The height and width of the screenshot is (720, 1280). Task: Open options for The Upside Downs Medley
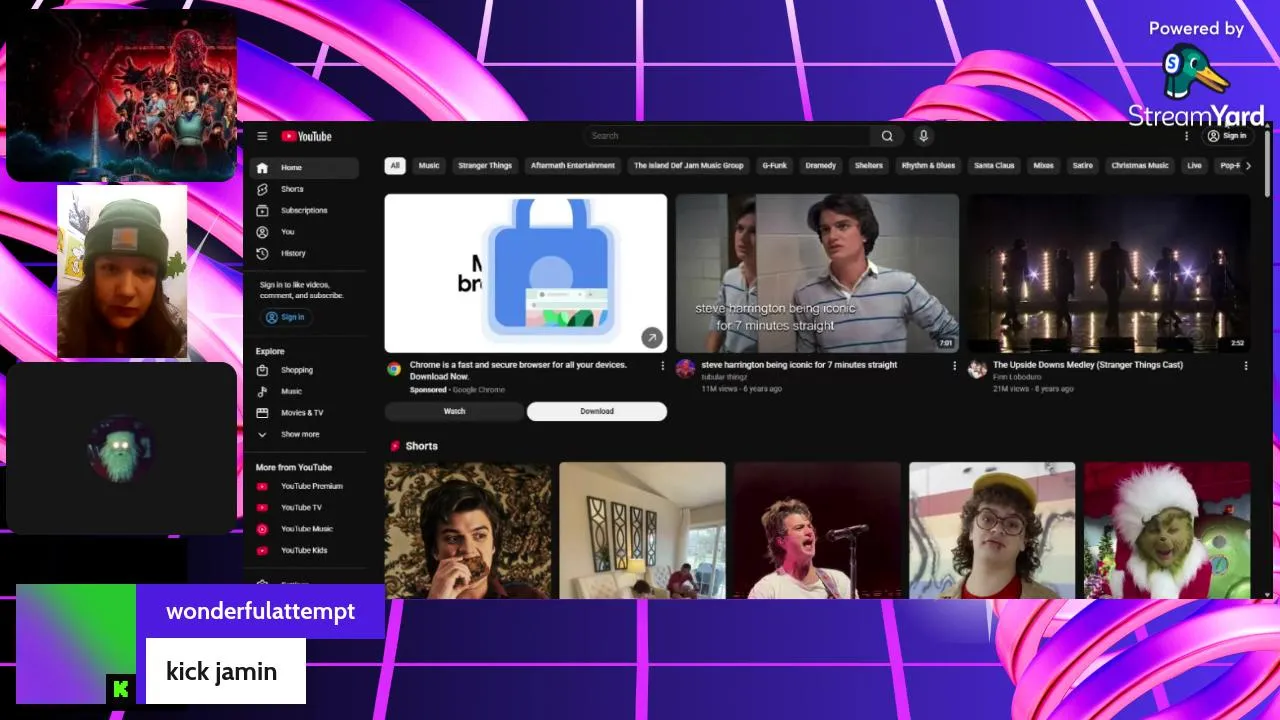1246,366
